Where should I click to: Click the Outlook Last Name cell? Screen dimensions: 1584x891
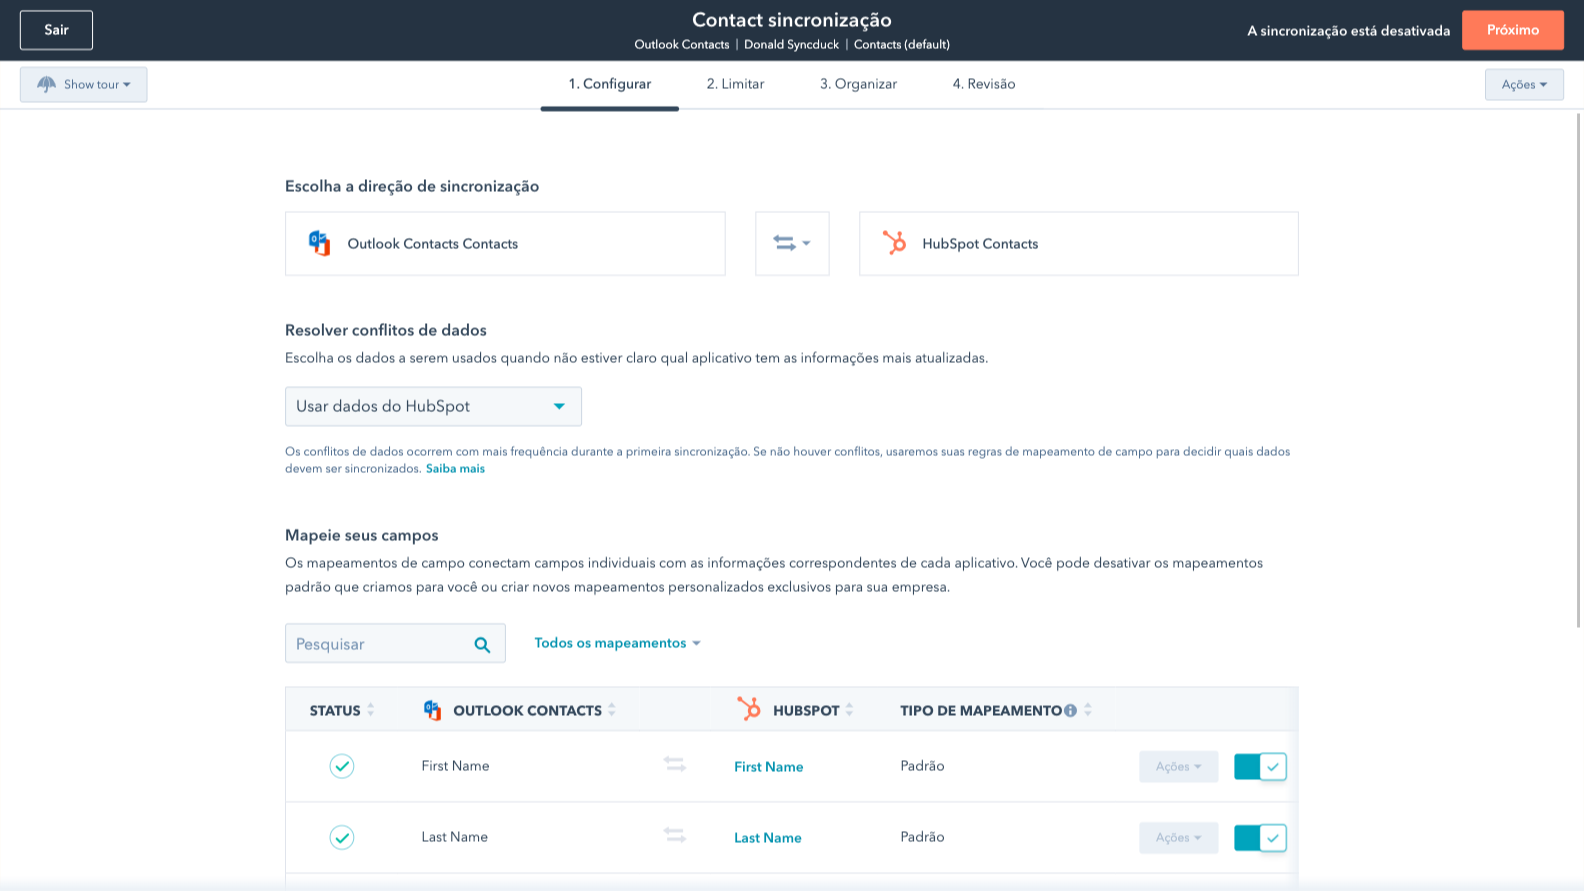pos(455,837)
